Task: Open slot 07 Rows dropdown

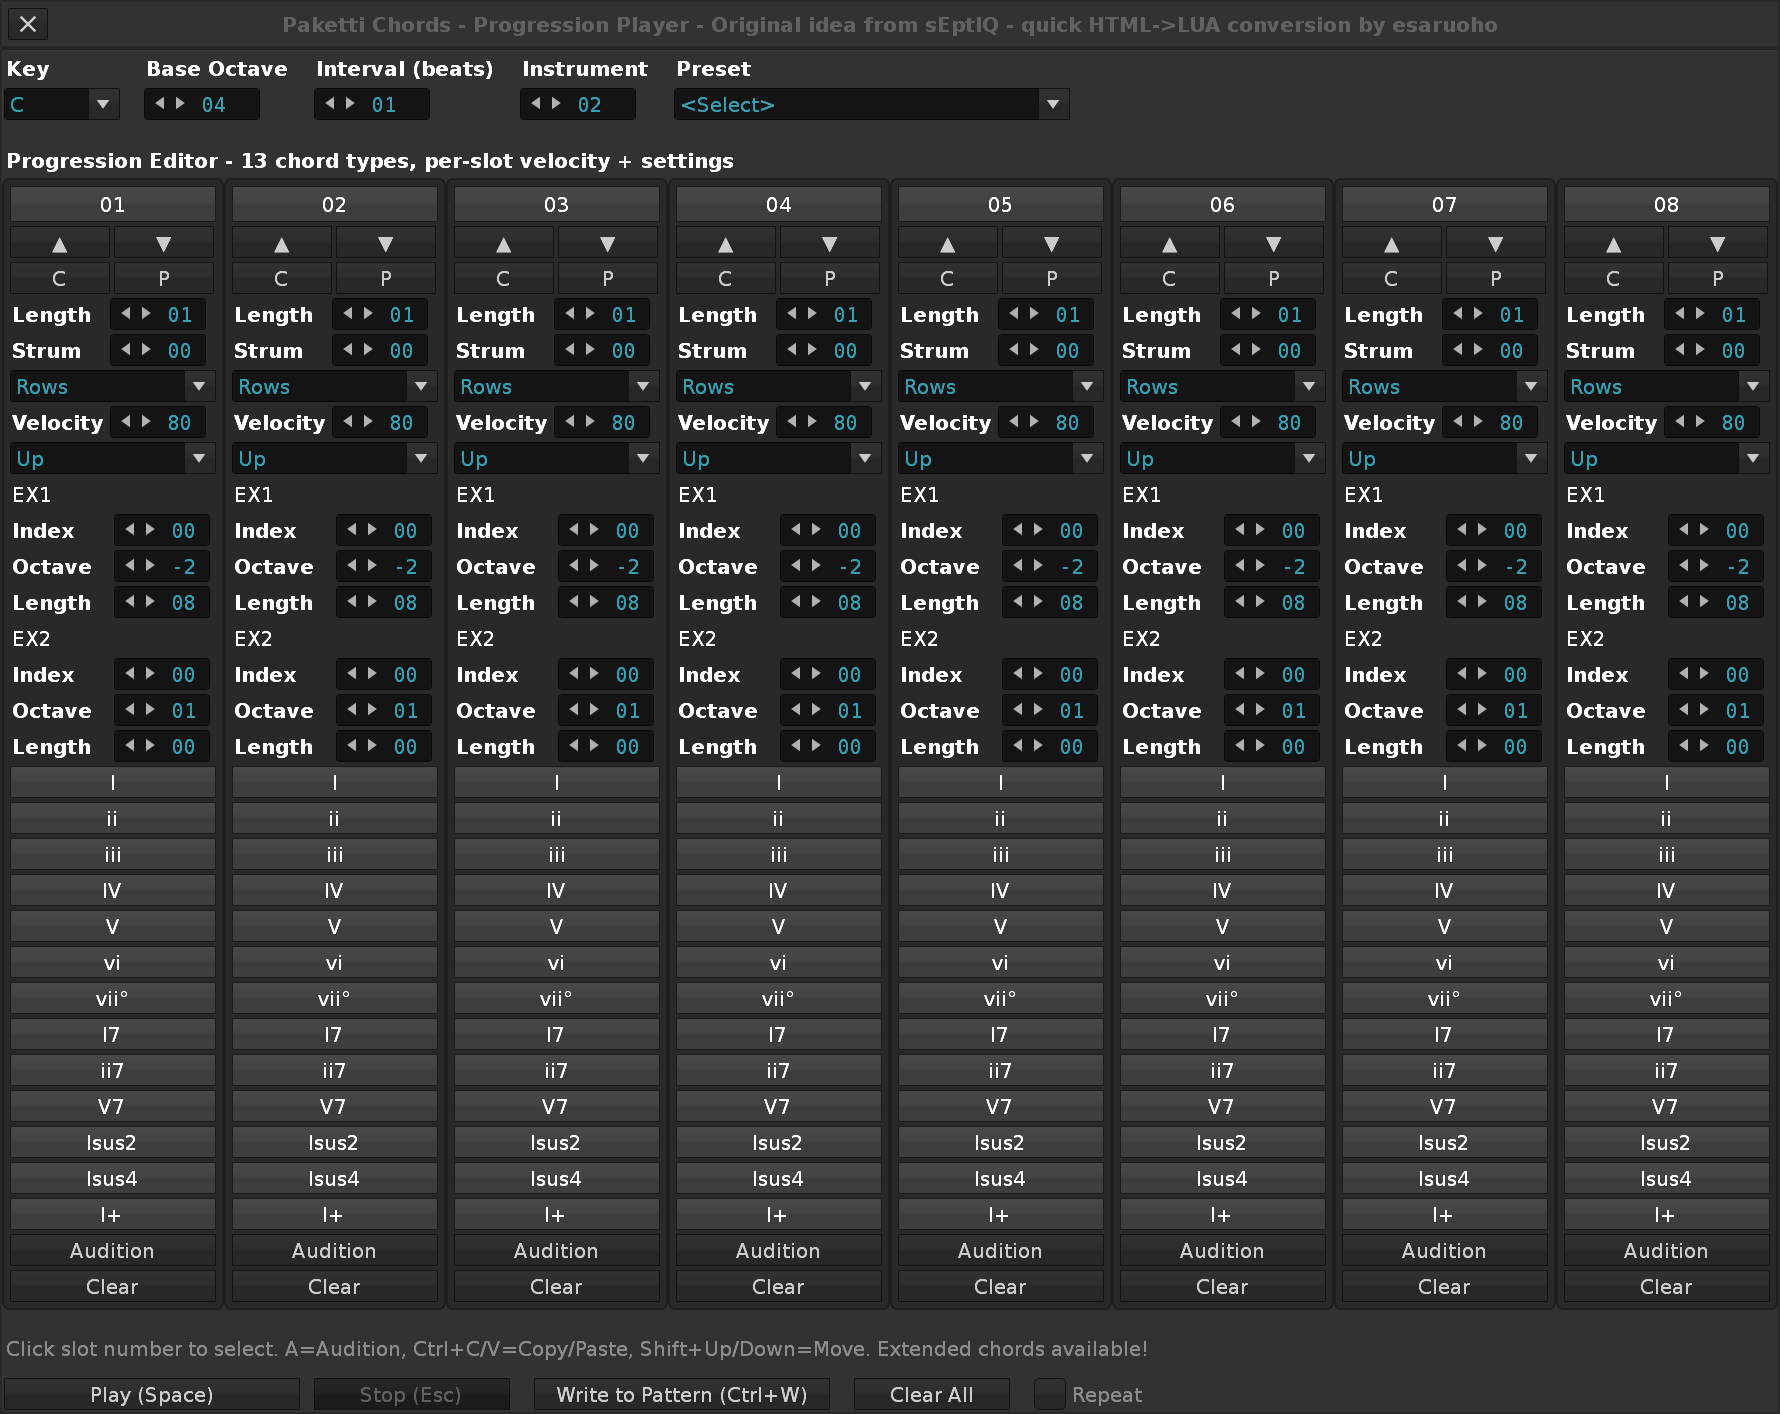Action: click(1444, 386)
